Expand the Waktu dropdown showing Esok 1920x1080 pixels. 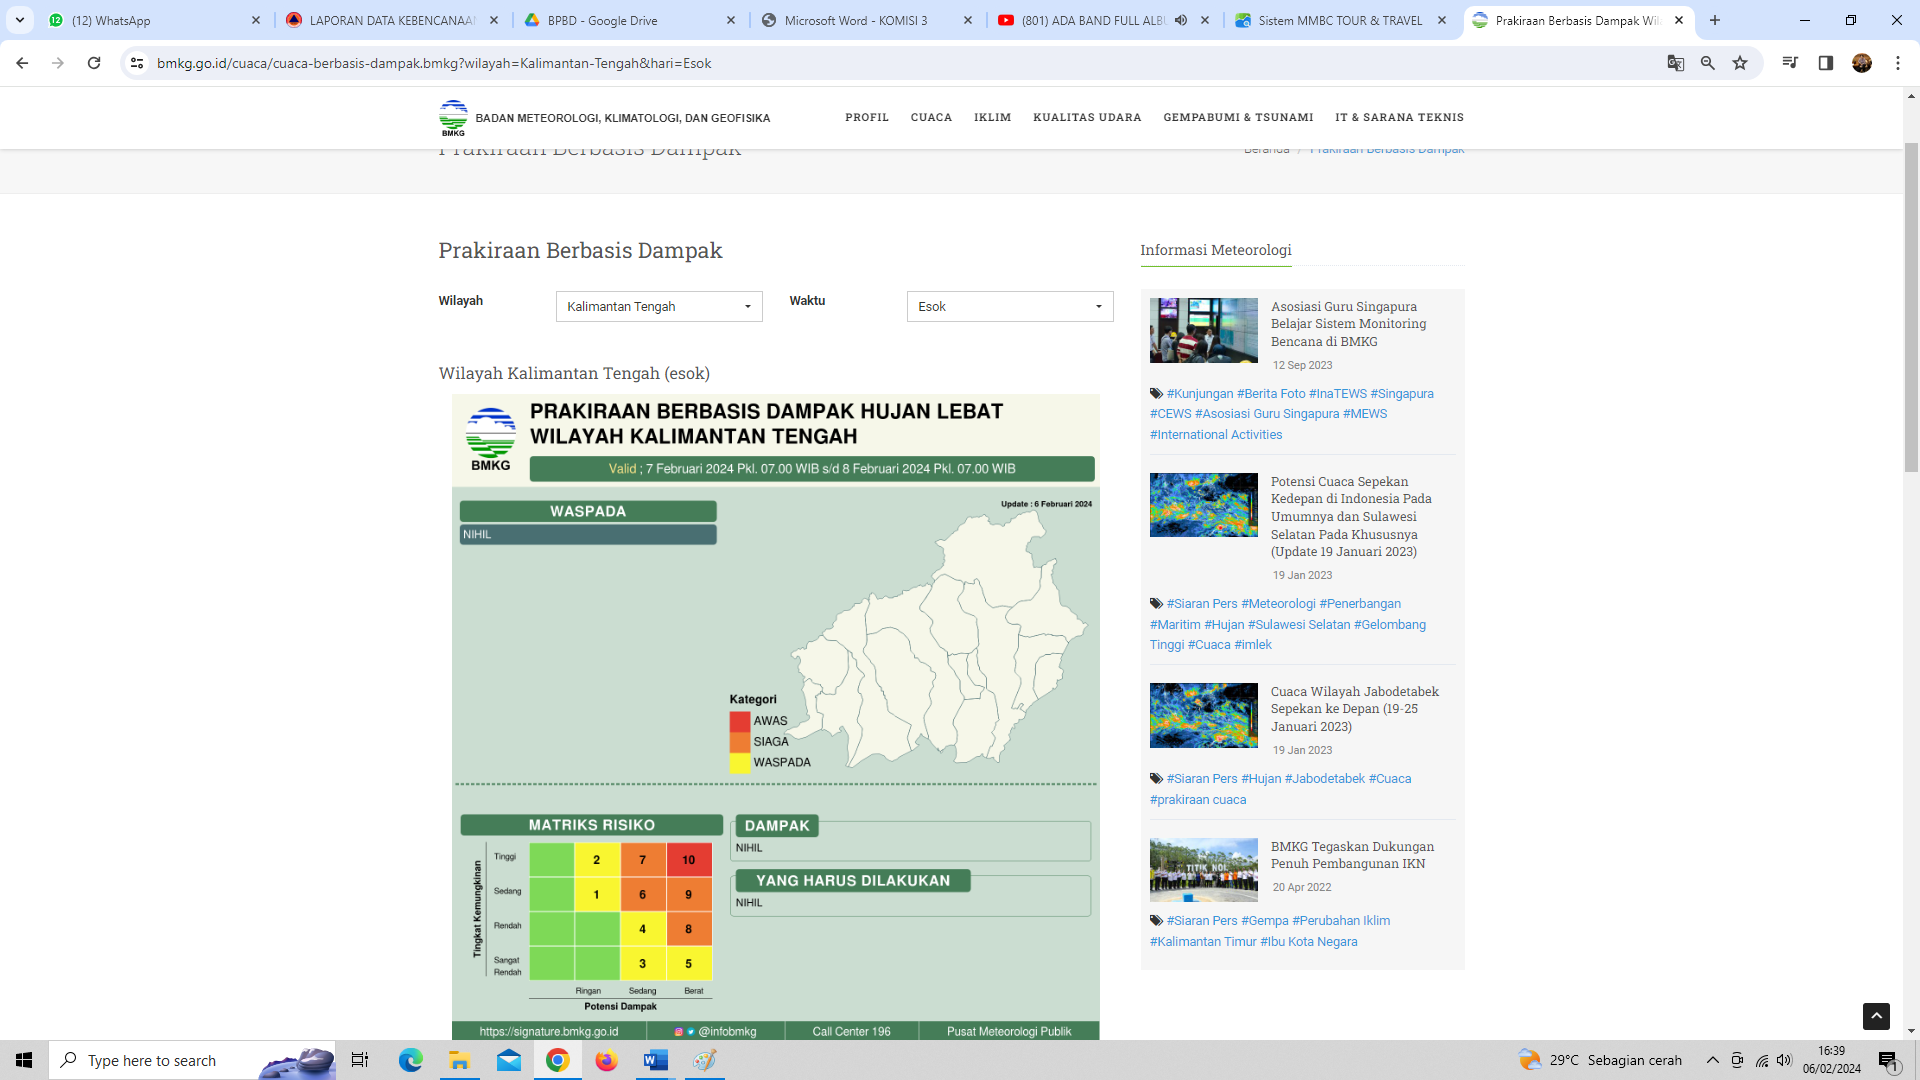pos(1010,306)
